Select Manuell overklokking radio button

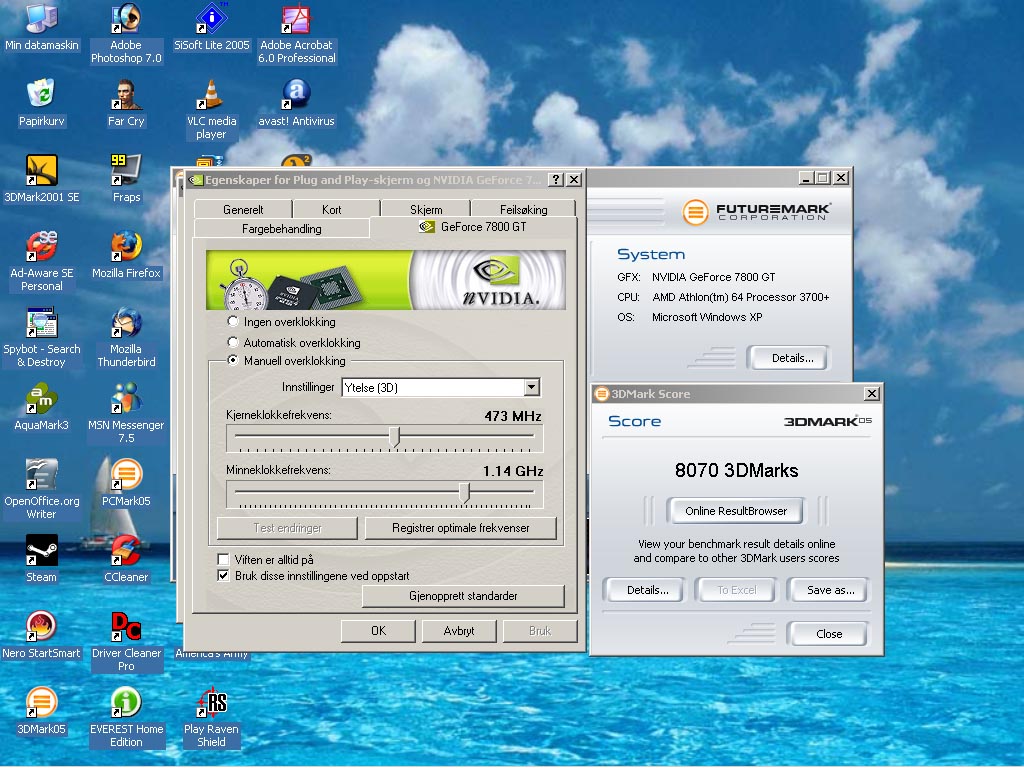[232, 360]
